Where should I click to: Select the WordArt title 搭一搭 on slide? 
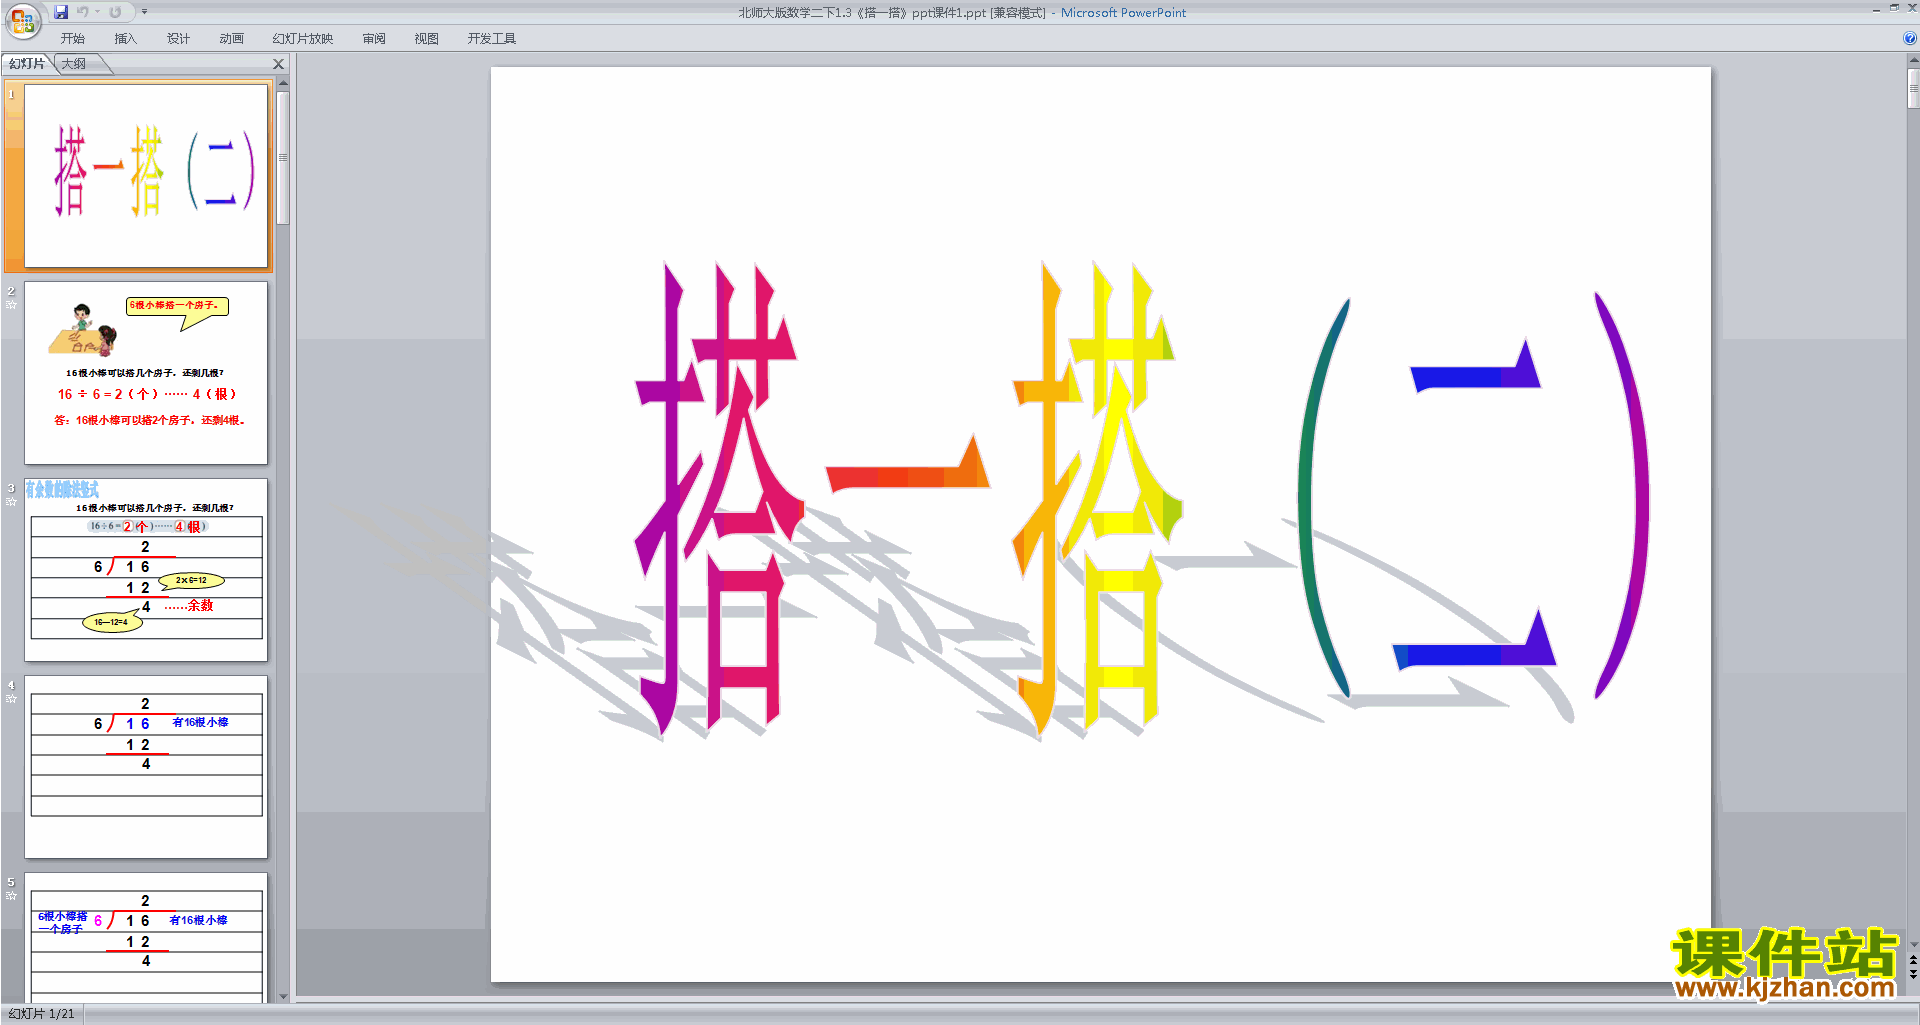click(908, 500)
